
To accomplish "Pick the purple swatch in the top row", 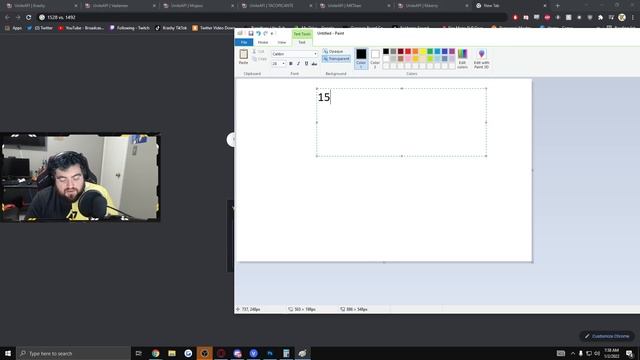I will tap(452, 51).
